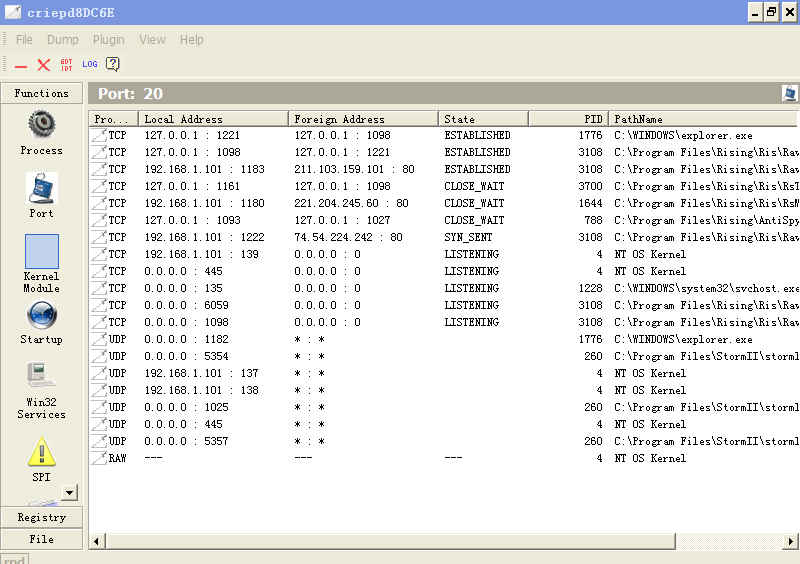800x564 pixels.
Task: Select PID 3700 cell
Action: pyautogui.click(x=590, y=186)
